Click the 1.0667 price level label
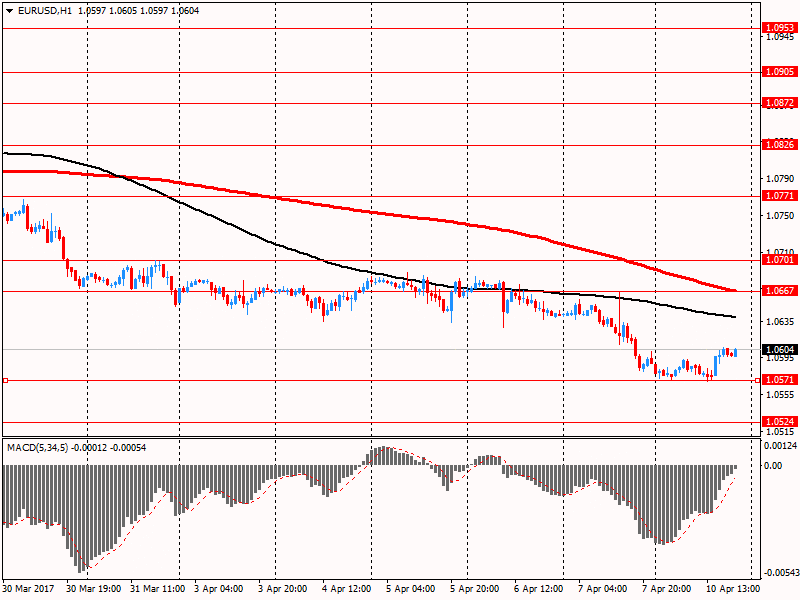 pos(780,290)
